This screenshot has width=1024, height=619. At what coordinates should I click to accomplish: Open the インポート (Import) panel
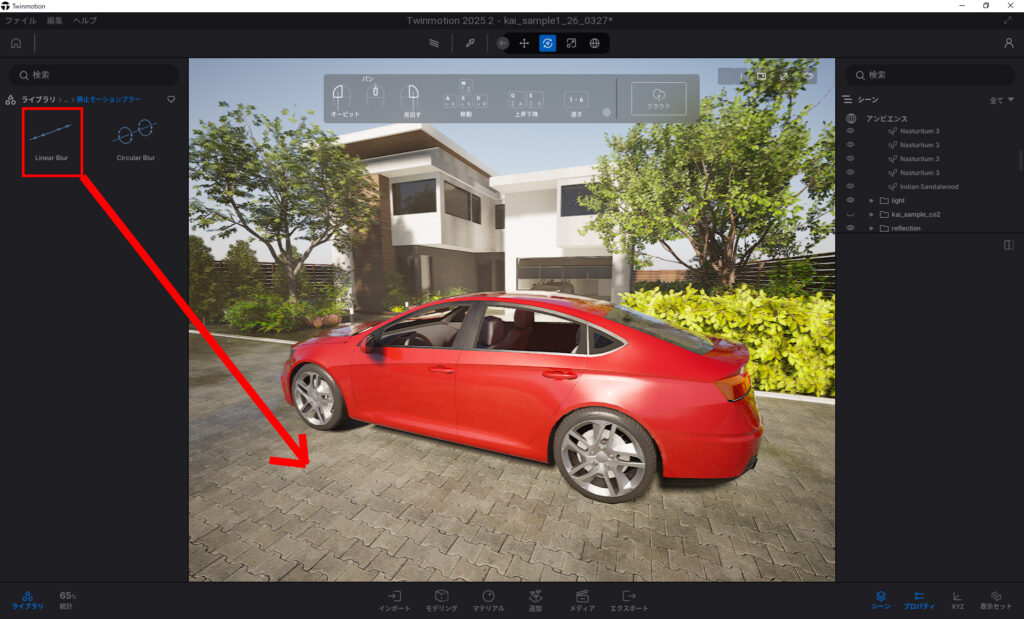[394, 600]
